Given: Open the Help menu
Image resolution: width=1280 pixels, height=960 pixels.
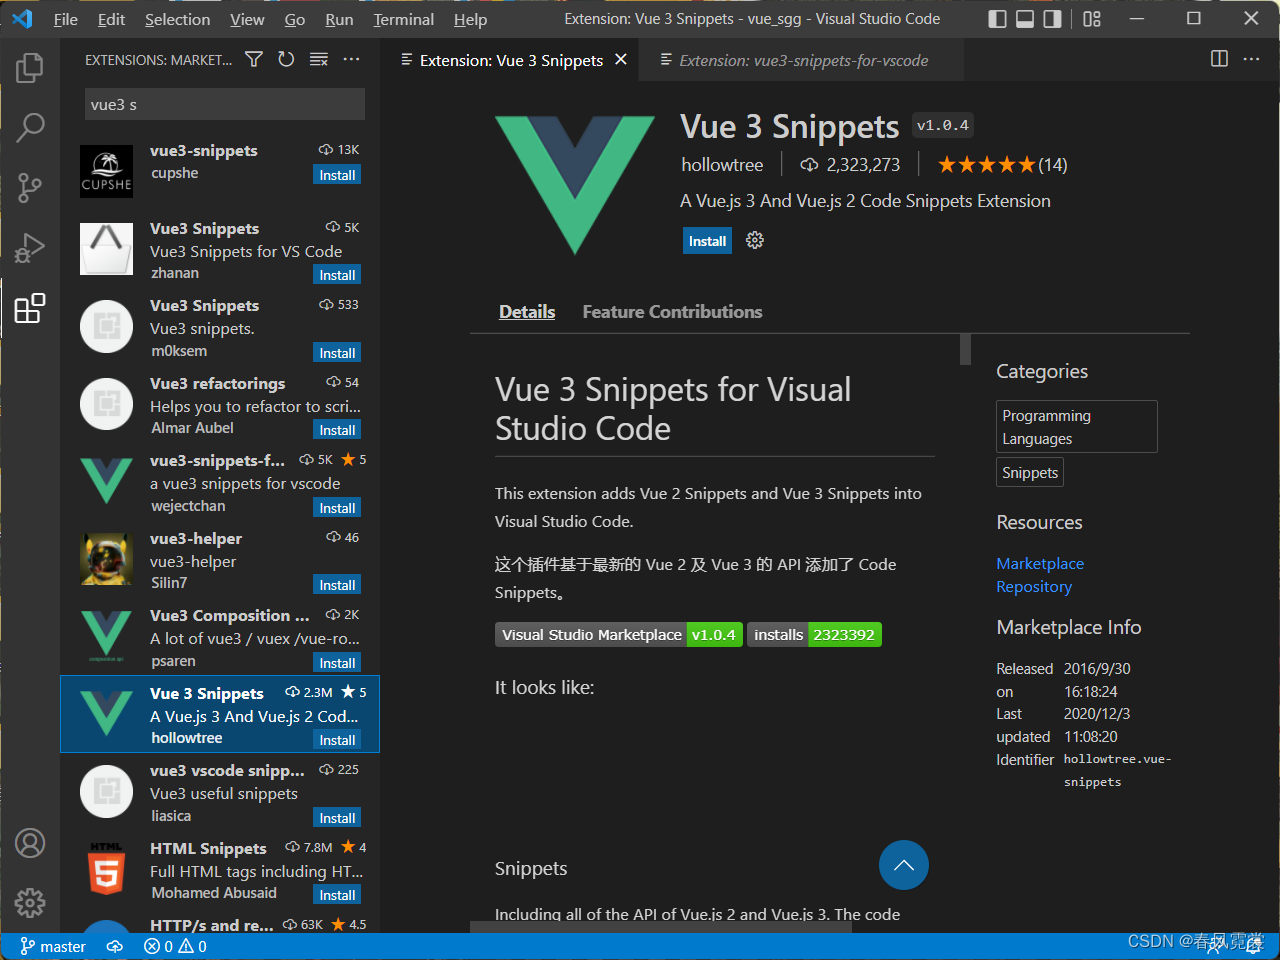Looking at the screenshot, I should pos(470,19).
